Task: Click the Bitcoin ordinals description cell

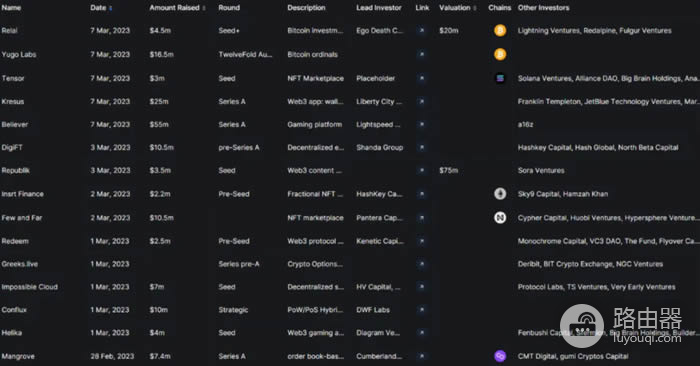Action: pos(312,54)
